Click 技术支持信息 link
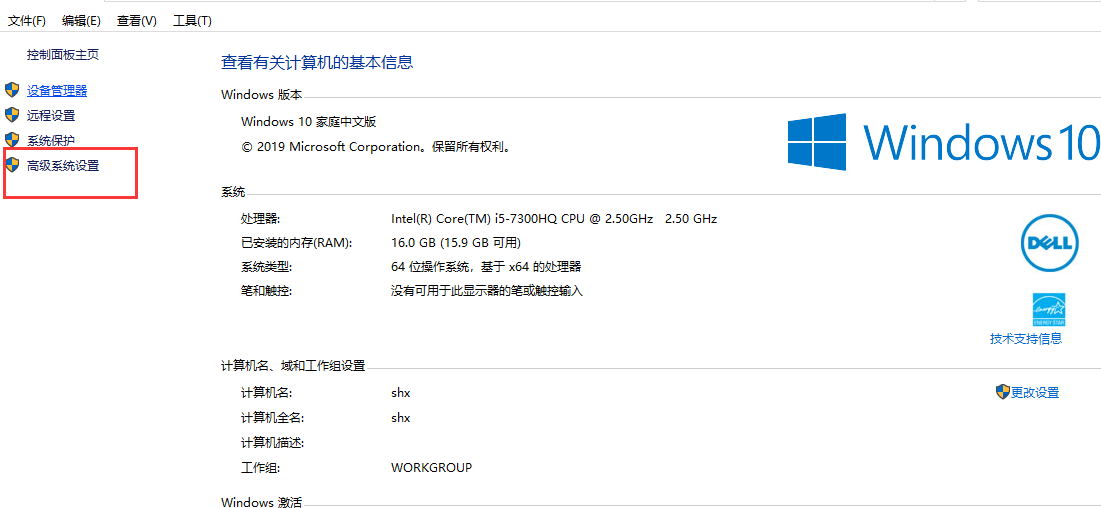 pos(1026,339)
